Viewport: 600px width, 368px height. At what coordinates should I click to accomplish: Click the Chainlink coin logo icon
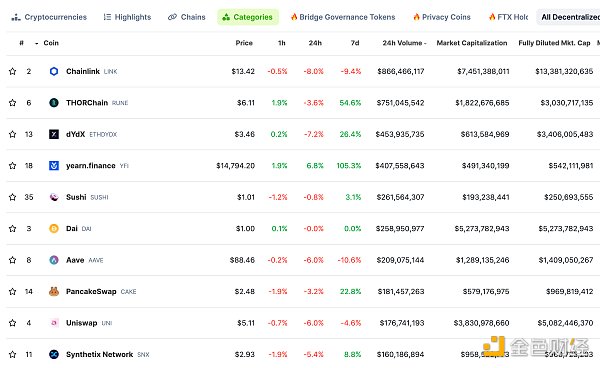tap(54, 71)
